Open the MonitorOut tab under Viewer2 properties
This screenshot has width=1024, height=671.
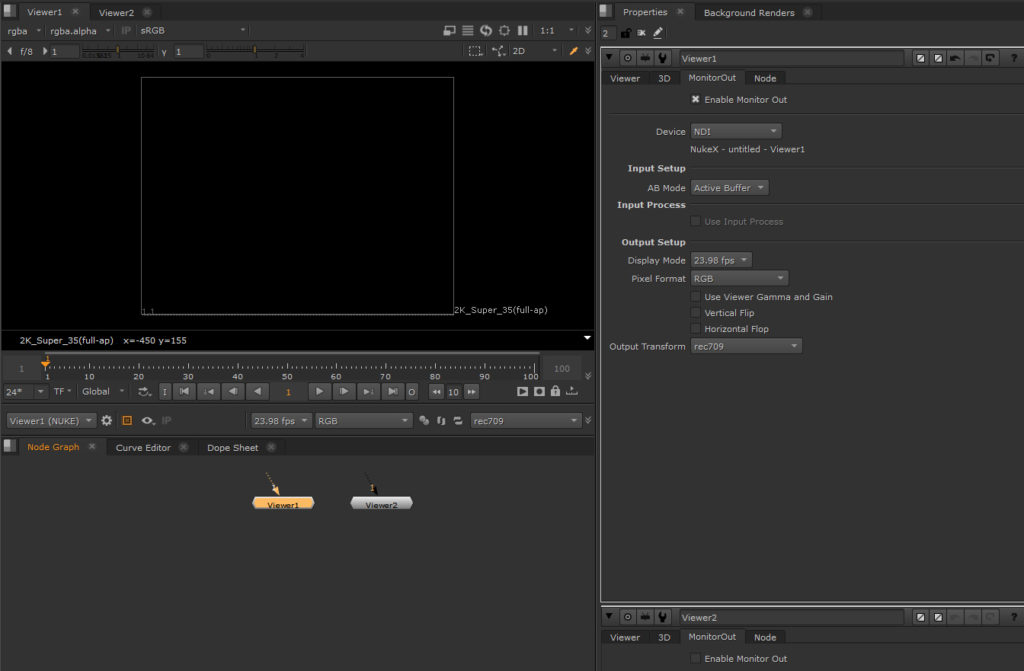pos(712,637)
